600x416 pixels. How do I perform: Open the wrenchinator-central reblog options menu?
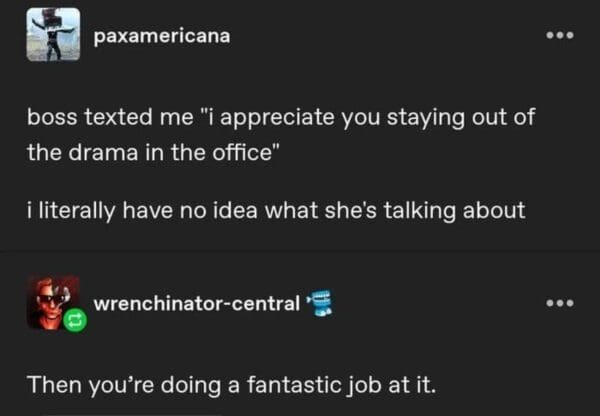(x=560, y=303)
